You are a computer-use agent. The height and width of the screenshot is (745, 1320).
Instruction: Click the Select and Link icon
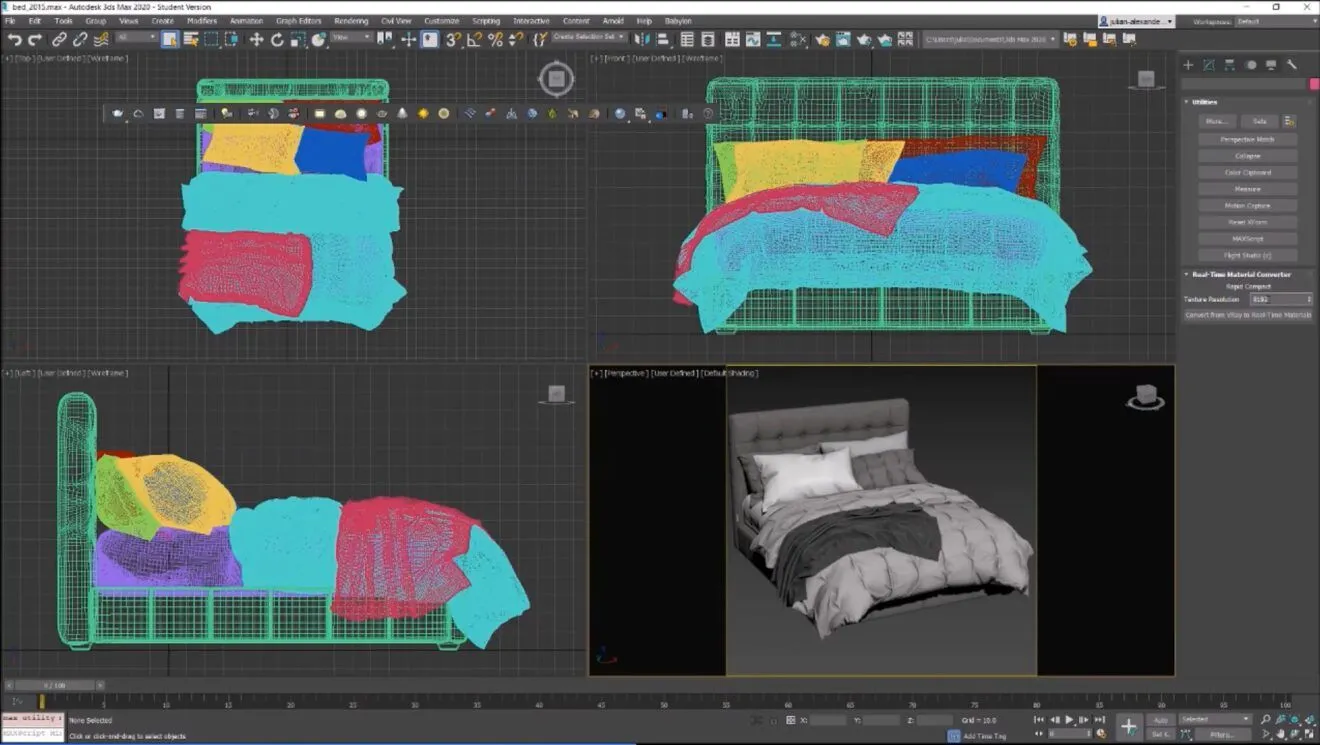coord(59,39)
